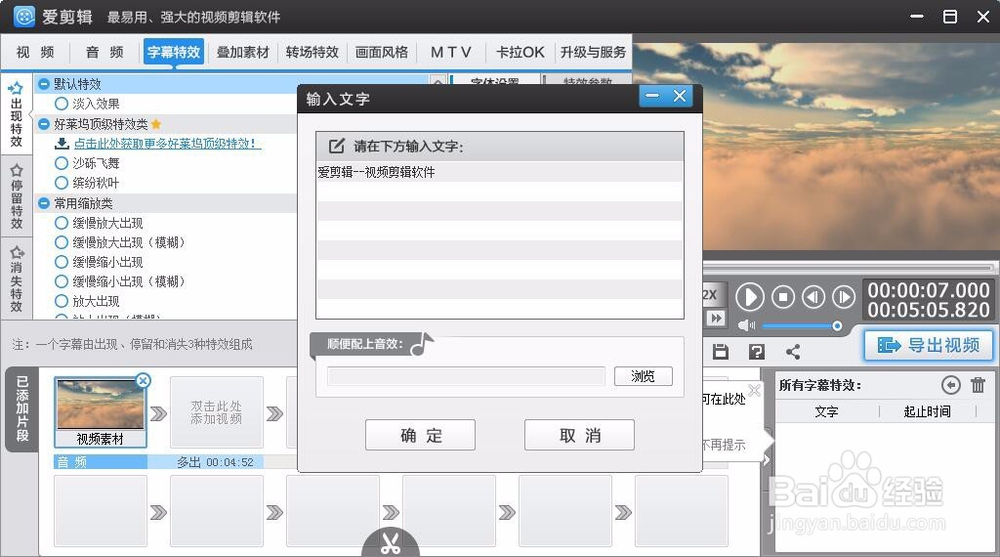
Task: Step forward one frame in preview
Action: pyautogui.click(x=843, y=297)
